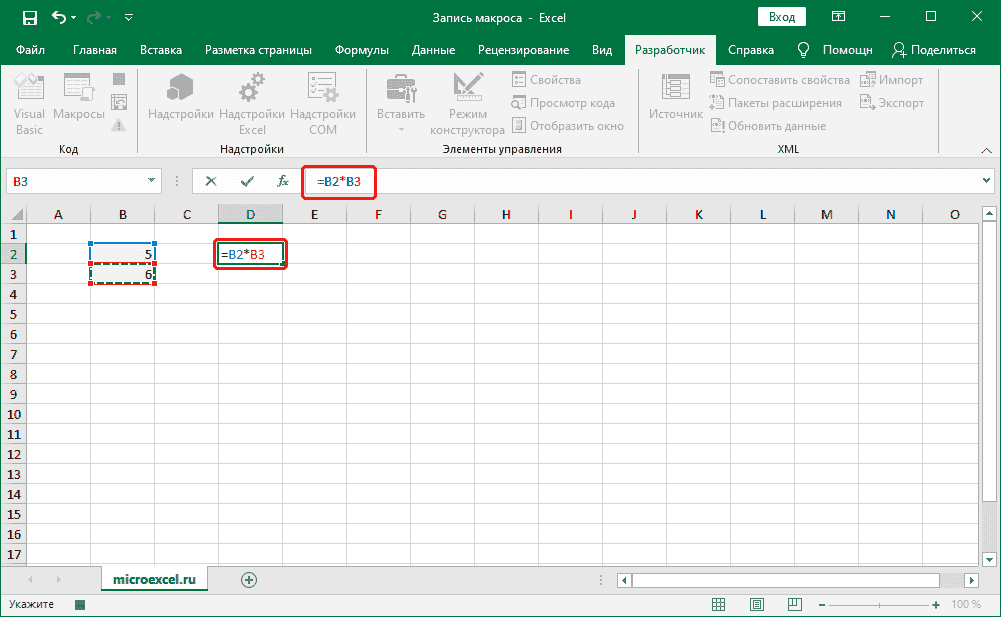This screenshot has height=617, width=1001.
Task: Click the macro recording icon in status bar
Action: coord(80,605)
